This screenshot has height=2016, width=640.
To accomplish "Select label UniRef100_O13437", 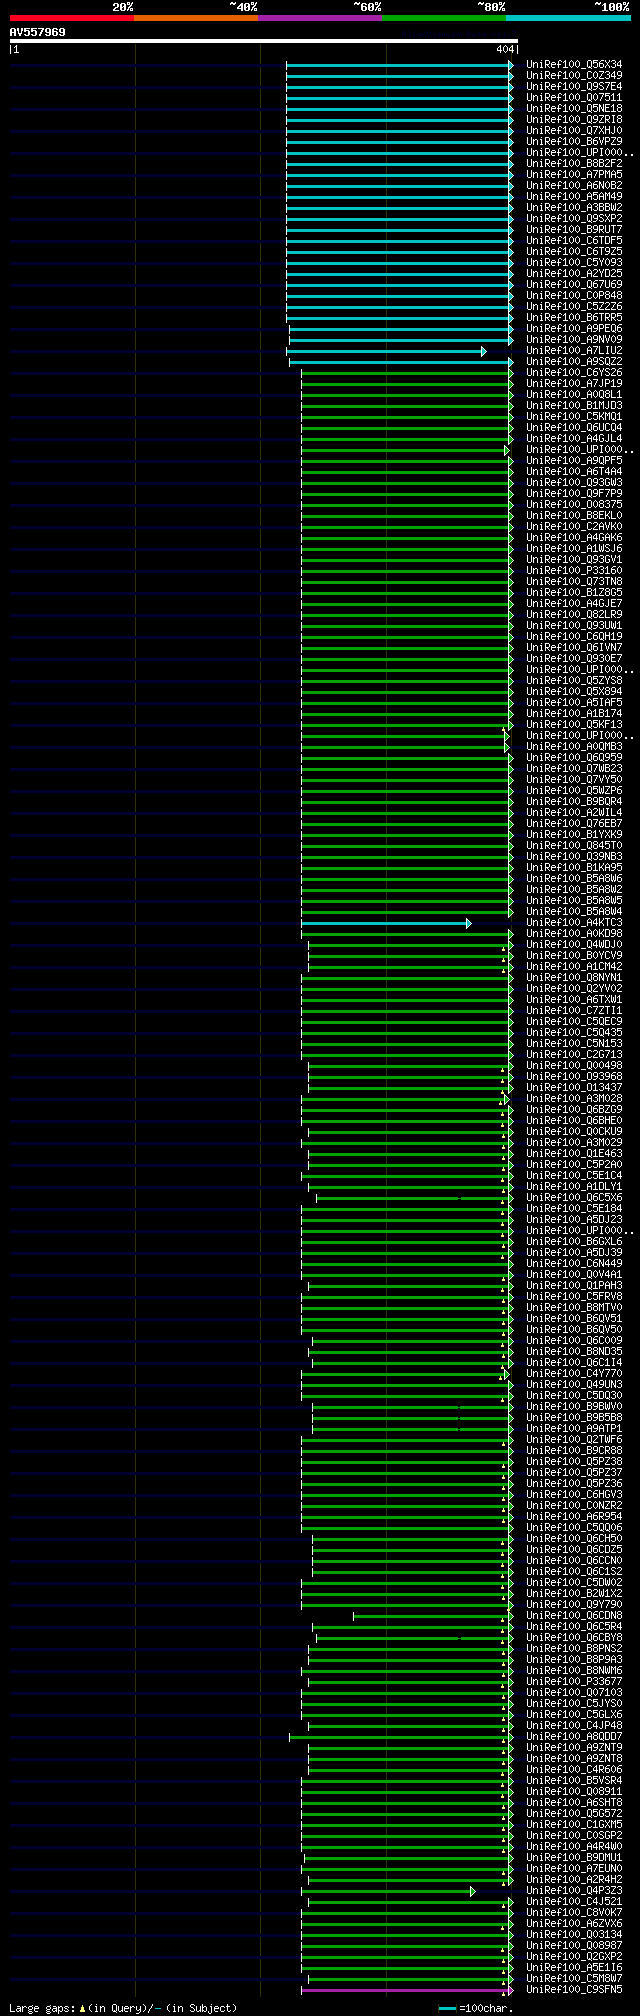I will [574, 1088].
